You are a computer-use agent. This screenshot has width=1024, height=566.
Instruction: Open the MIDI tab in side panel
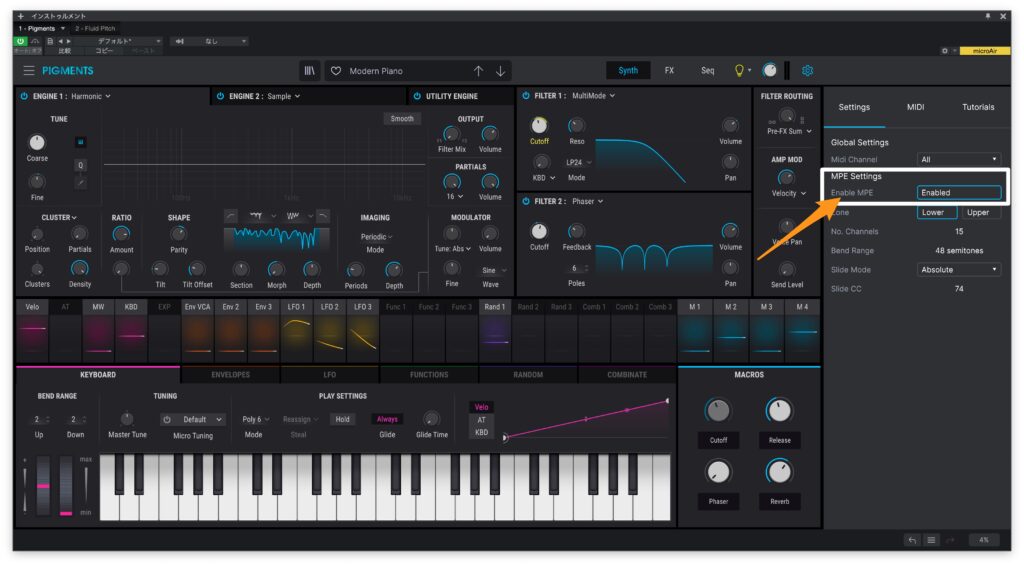(915, 107)
